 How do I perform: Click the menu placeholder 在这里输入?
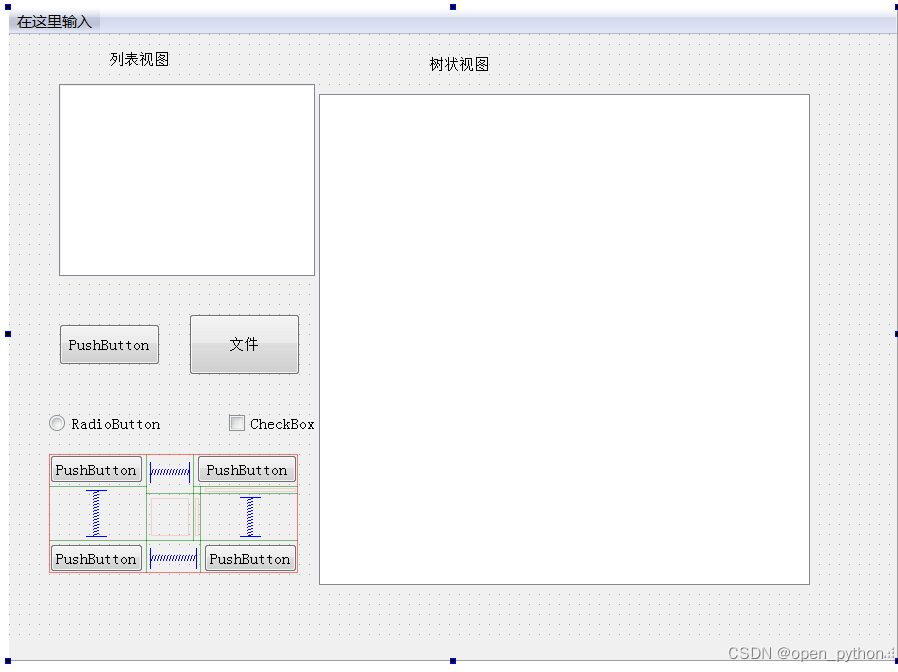[54, 20]
